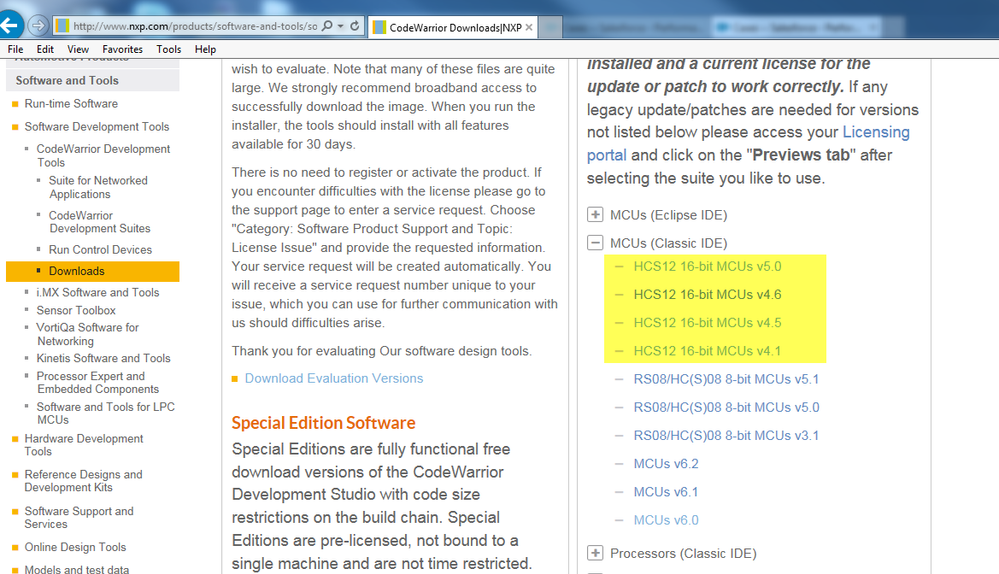The image size is (999, 574).
Task: Click MCUs (Classic IDE) label
Action: tap(668, 243)
